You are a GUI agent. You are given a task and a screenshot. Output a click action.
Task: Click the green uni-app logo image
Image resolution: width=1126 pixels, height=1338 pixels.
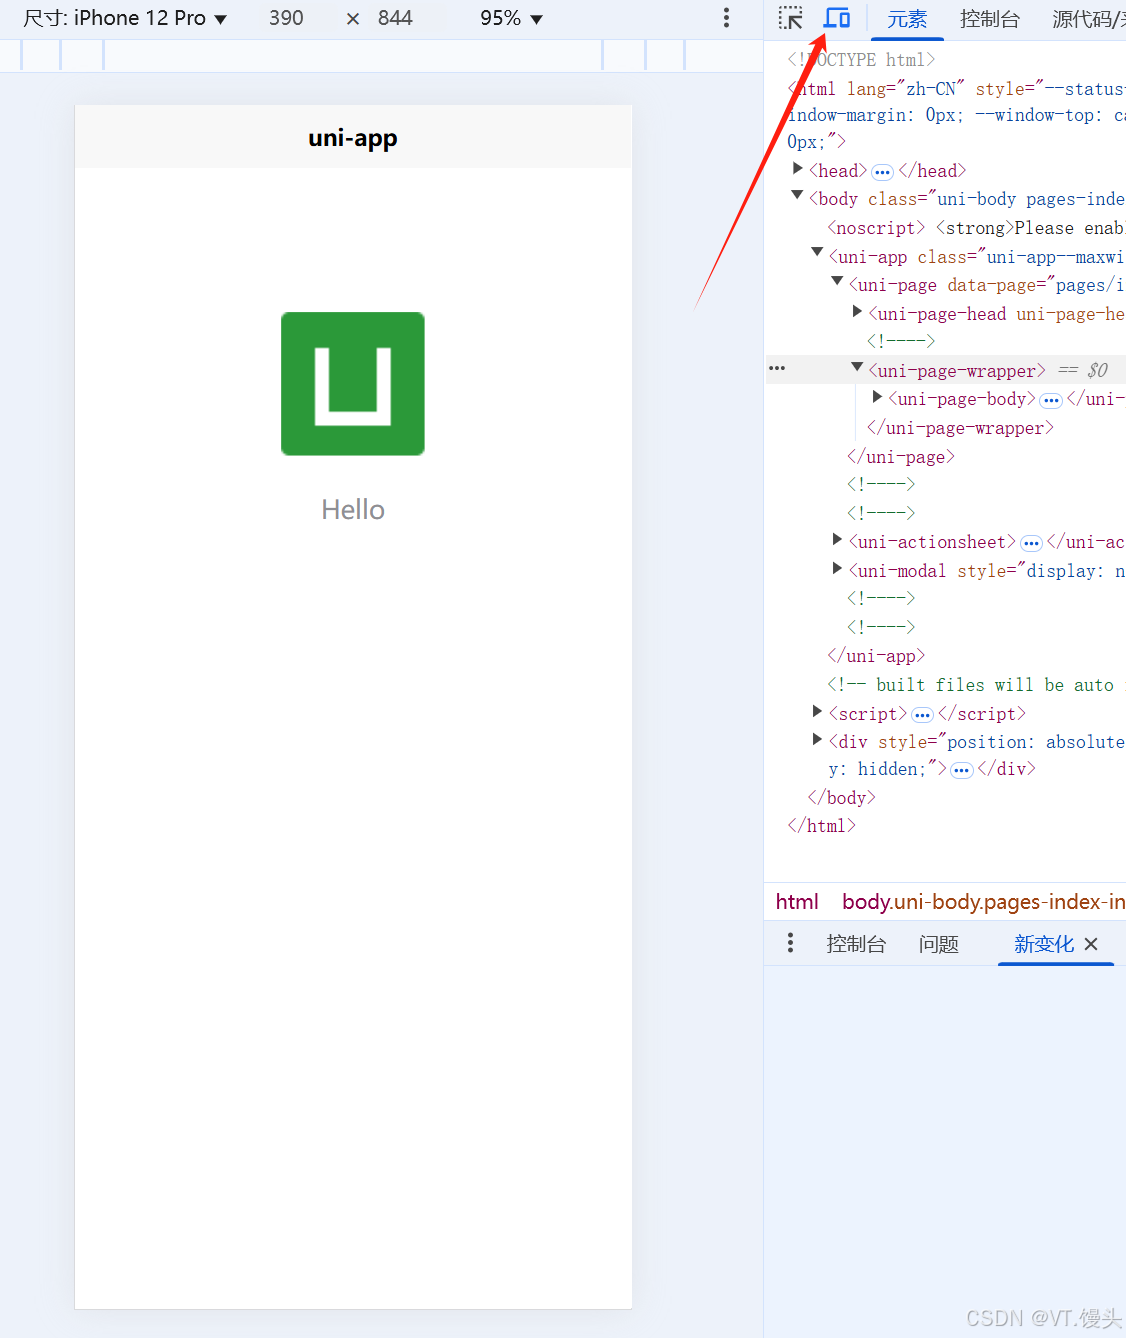coord(353,384)
